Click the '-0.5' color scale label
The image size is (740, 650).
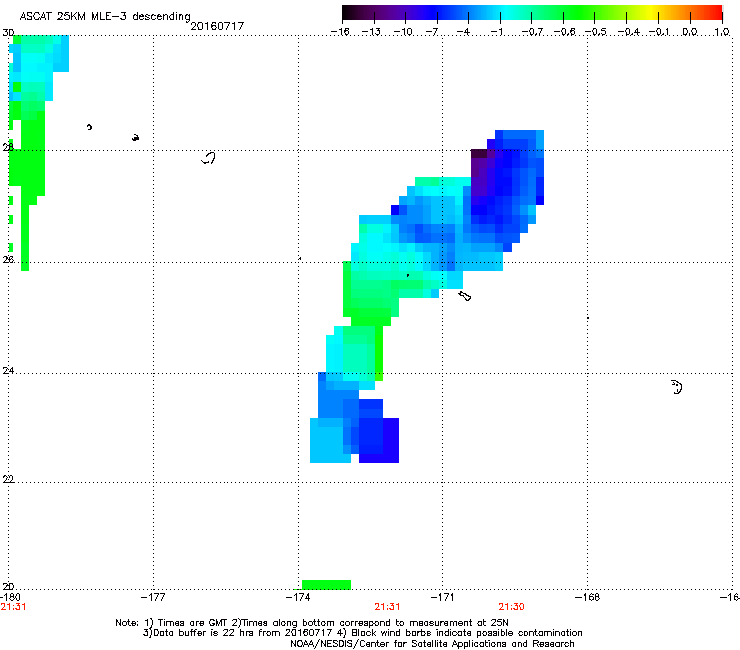point(596,32)
